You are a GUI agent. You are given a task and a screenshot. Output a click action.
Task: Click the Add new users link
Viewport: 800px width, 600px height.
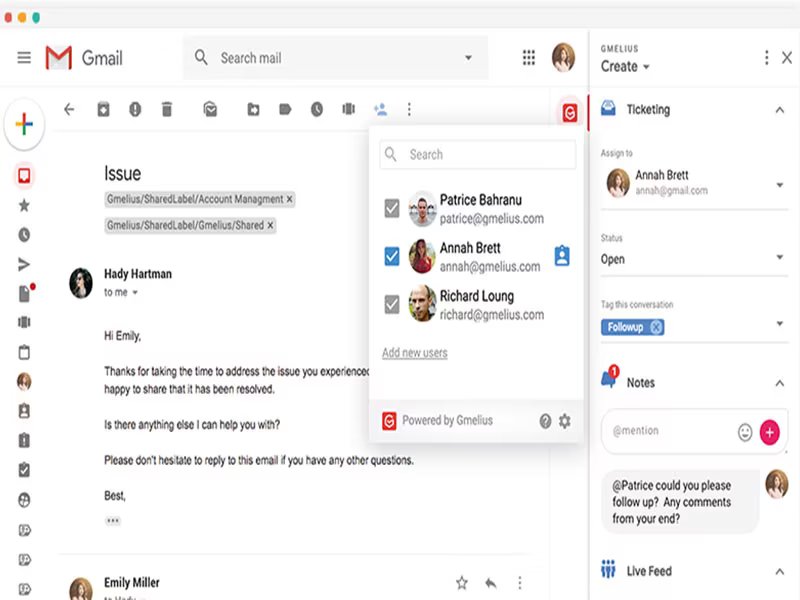coord(415,353)
